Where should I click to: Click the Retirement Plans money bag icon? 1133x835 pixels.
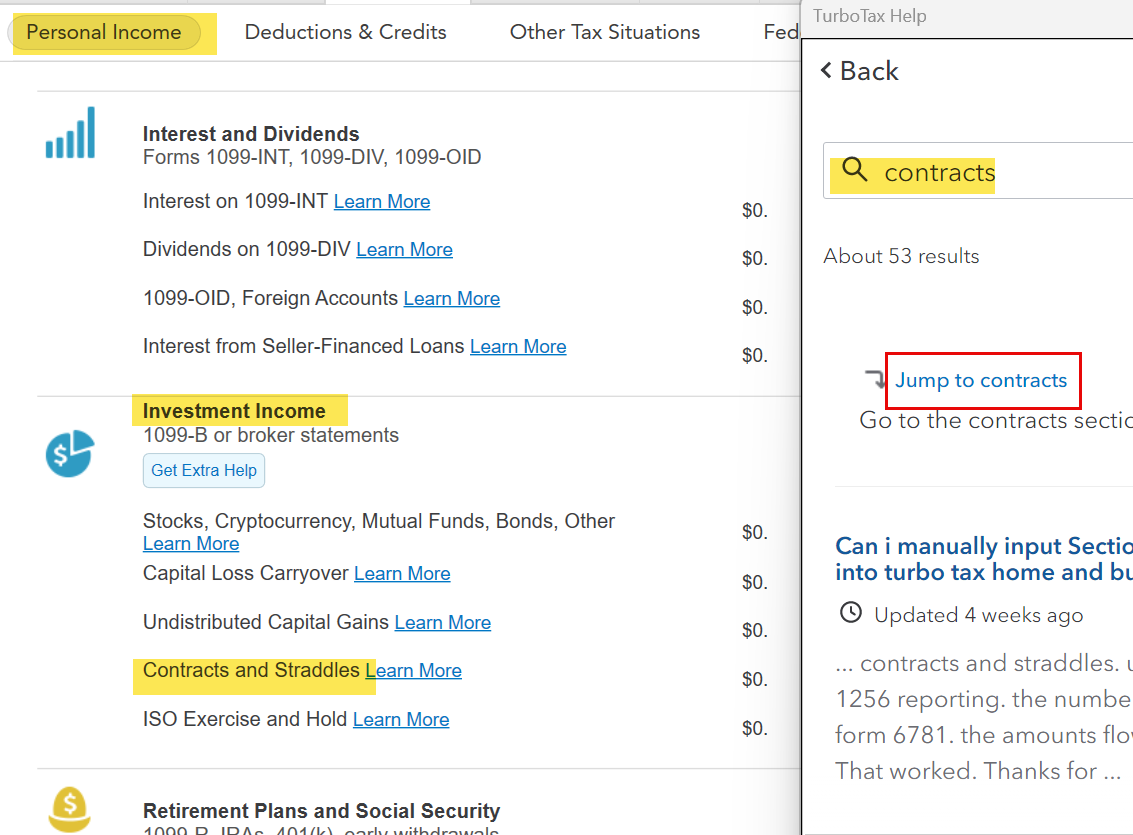(69, 810)
